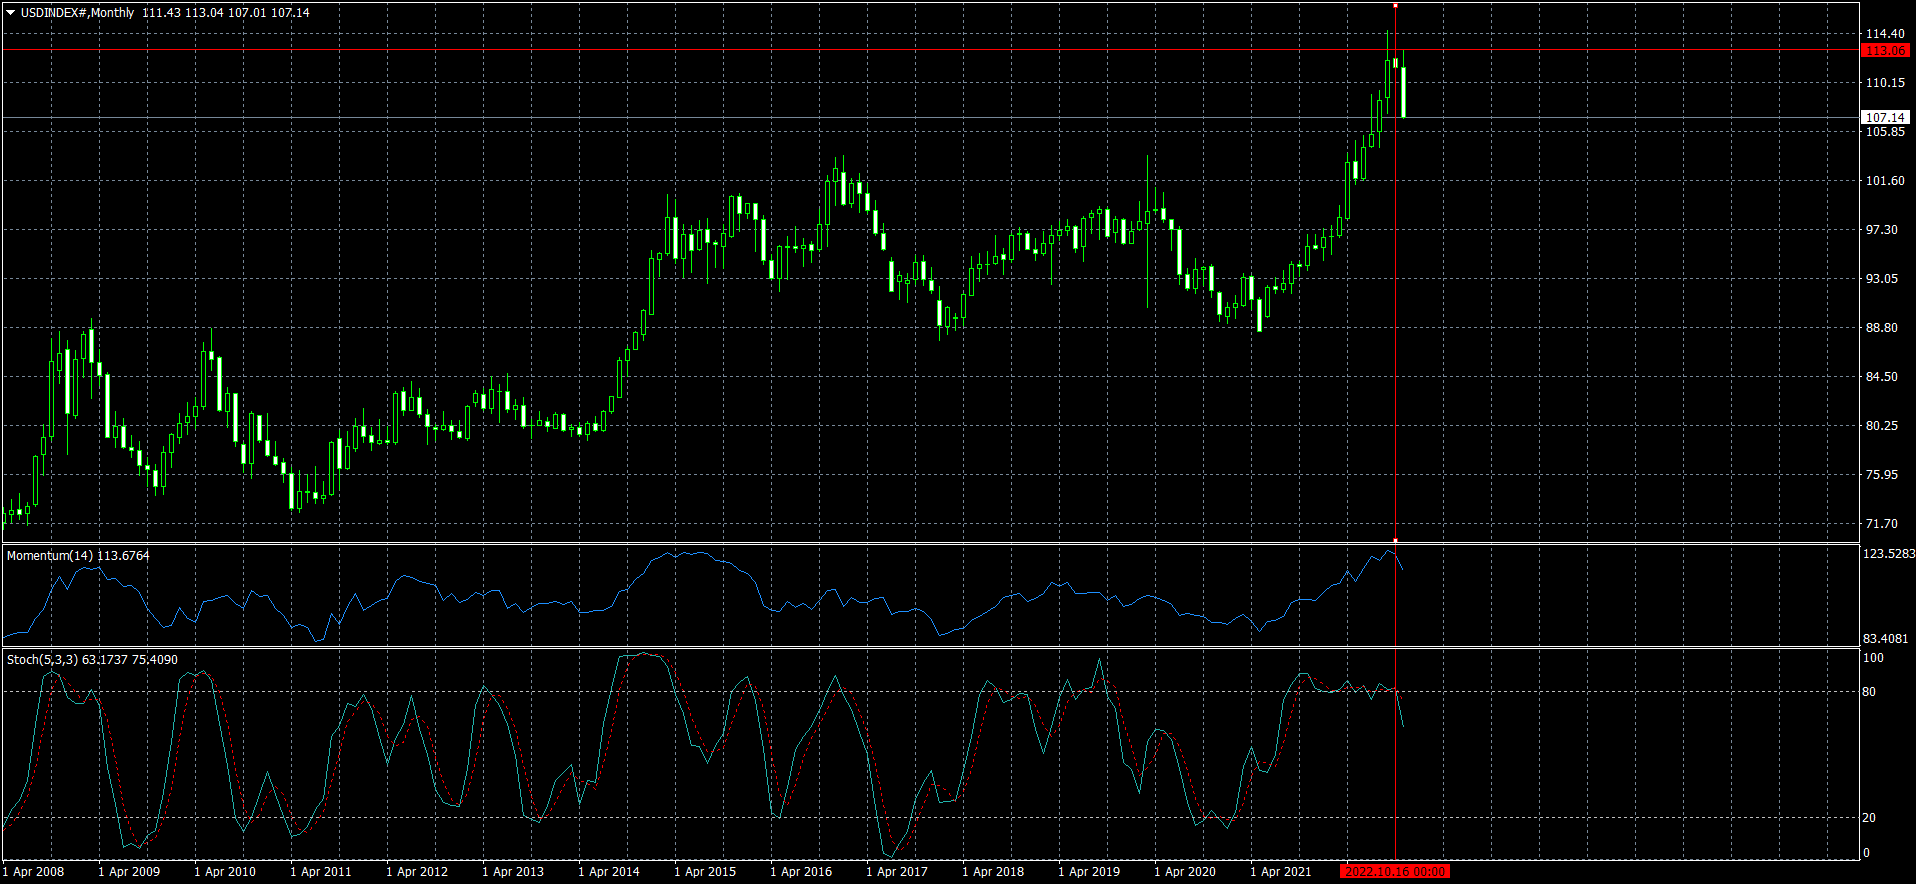Viewport: 1916px width, 884px height.
Task: Click the 1 Apr 2016 date label
Action: (x=801, y=872)
